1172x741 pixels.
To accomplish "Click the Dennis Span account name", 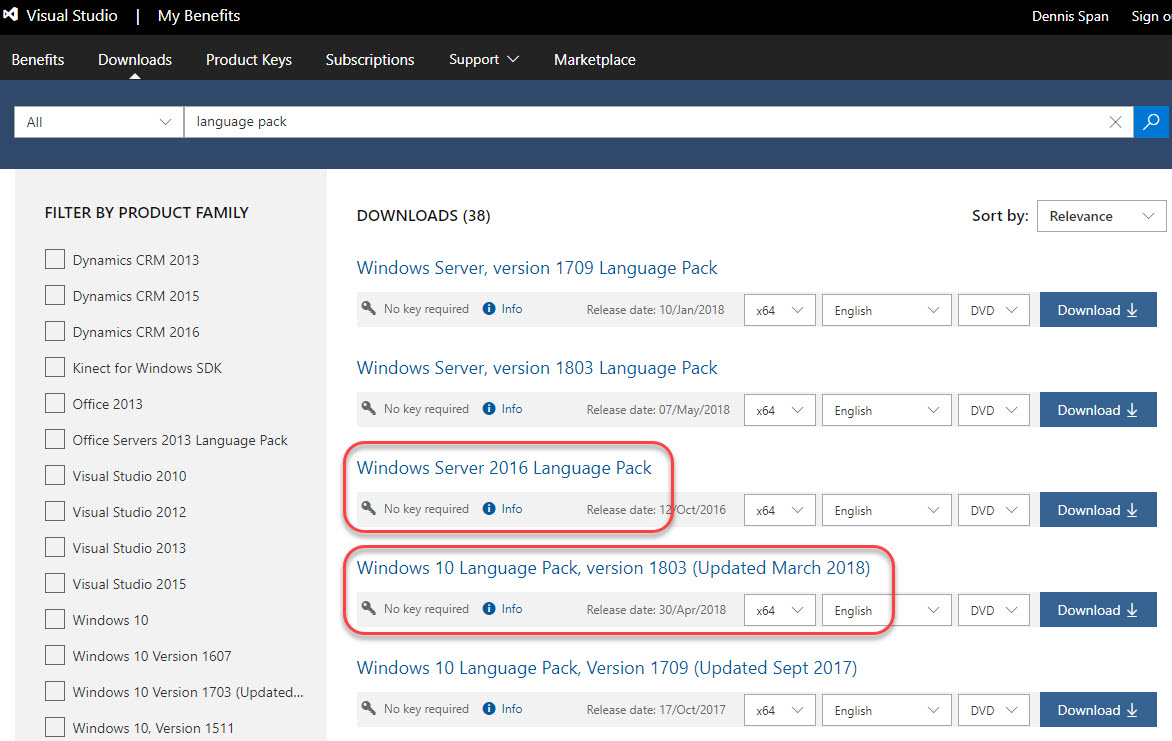I will tap(1070, 16).
